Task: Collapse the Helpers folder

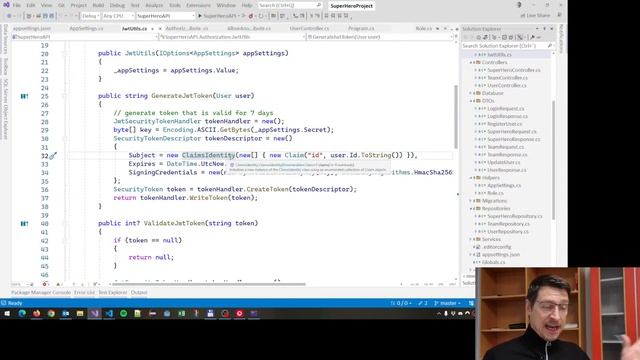Action: (471, 178)
